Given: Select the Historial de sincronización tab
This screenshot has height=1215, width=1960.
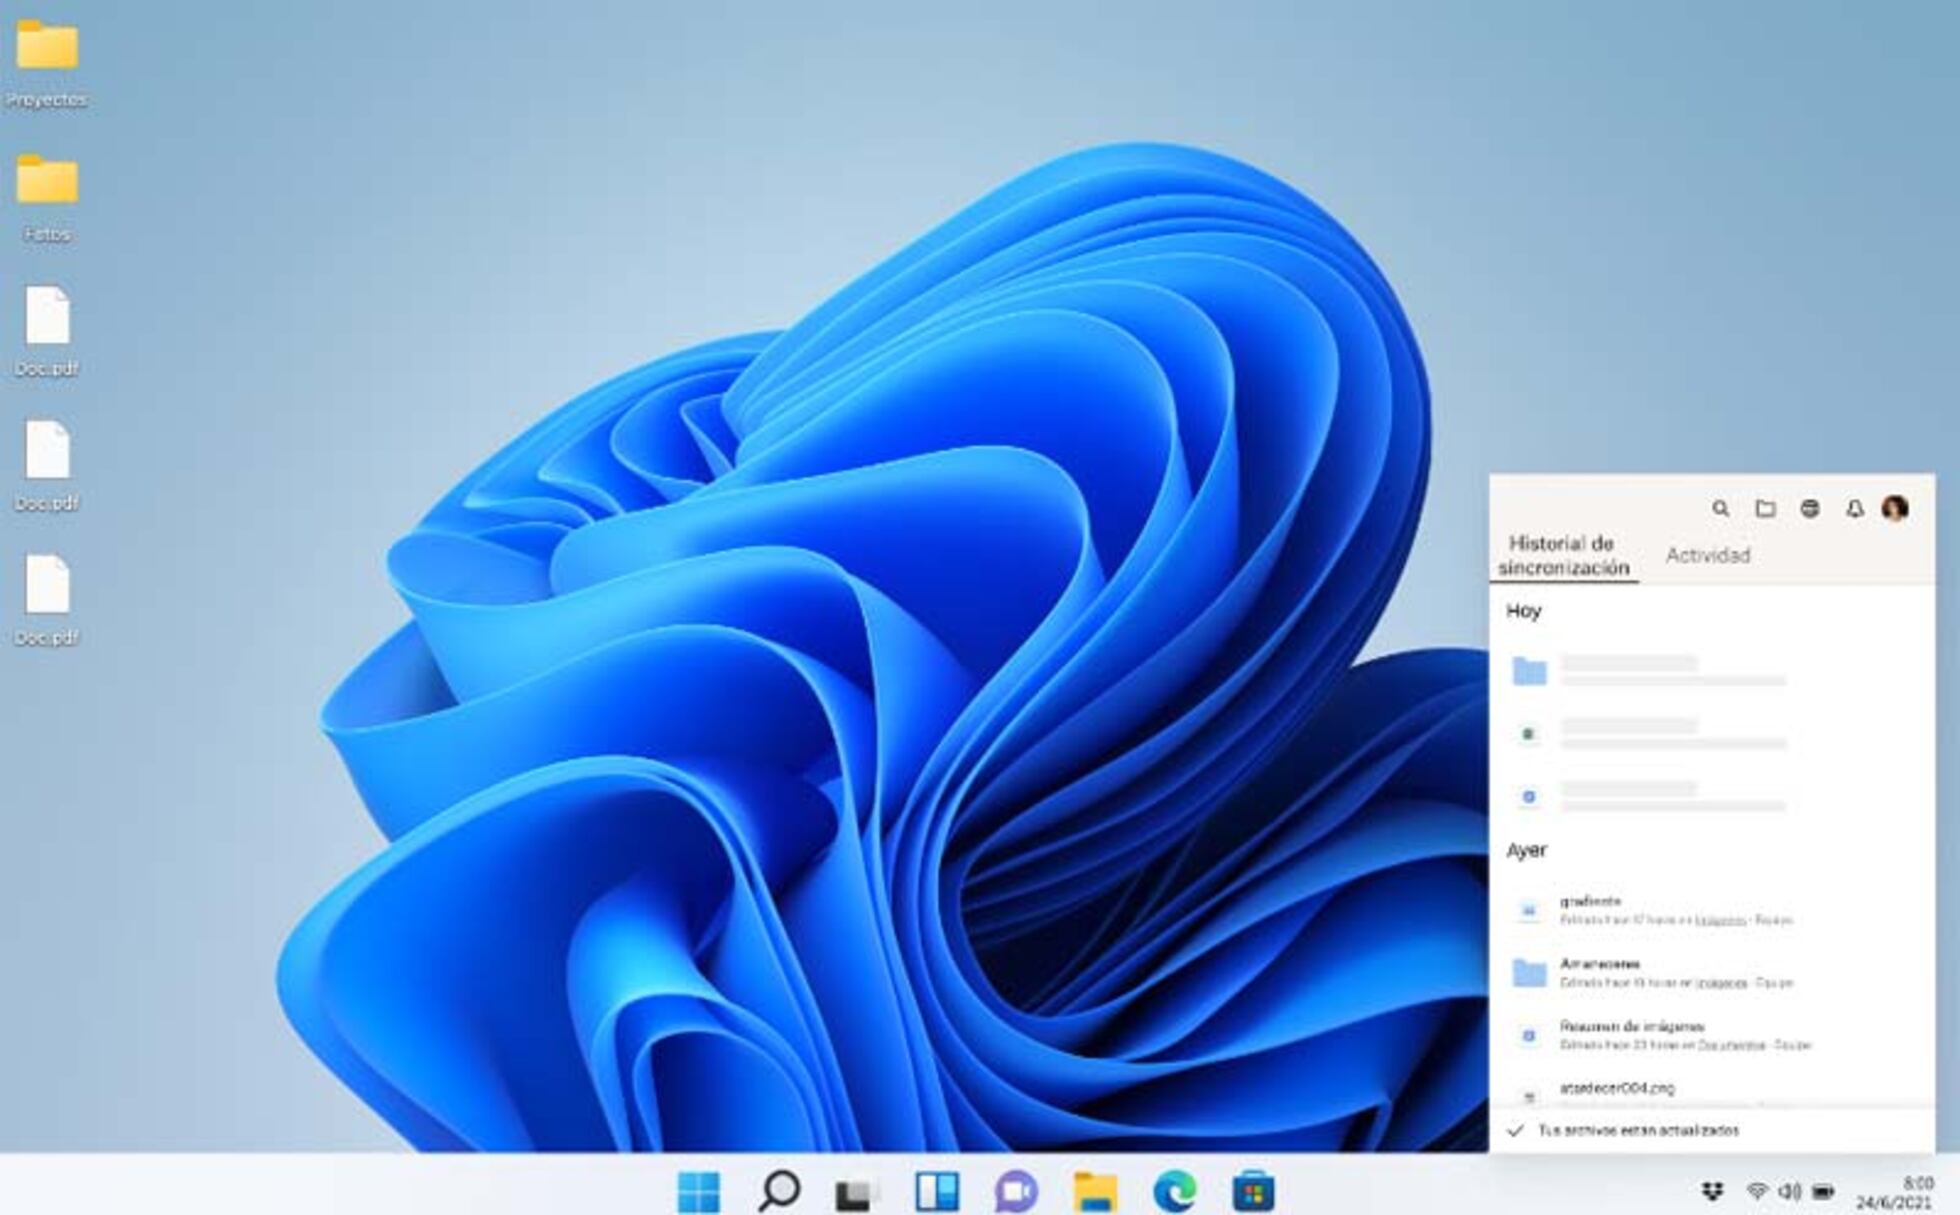Looking at the screenshot, I should point(1565,556).
